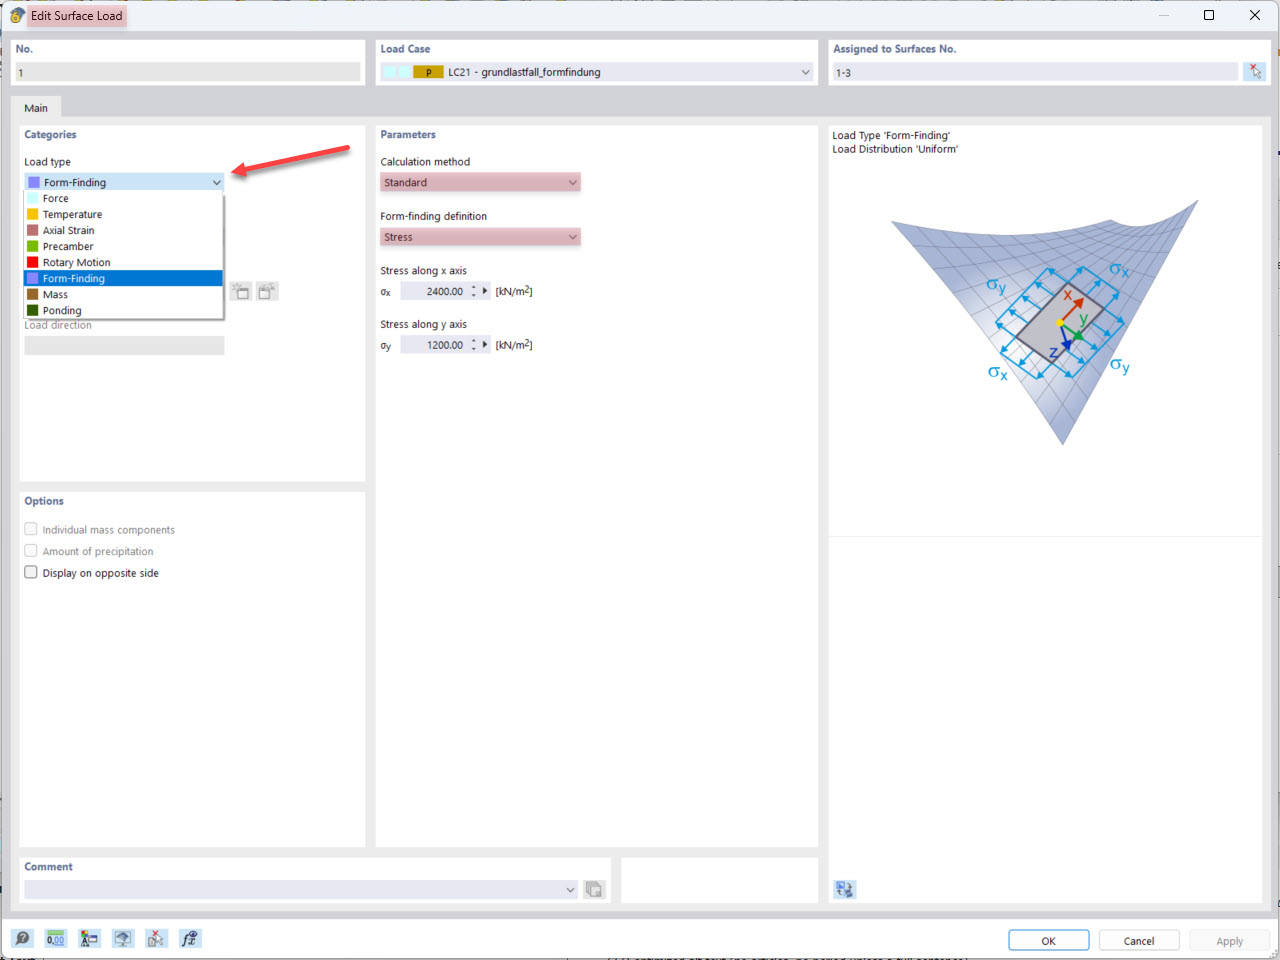Viewport: 1280px width, 960px height.
Task: Click the display color settings icon
Action: point(88,938)
